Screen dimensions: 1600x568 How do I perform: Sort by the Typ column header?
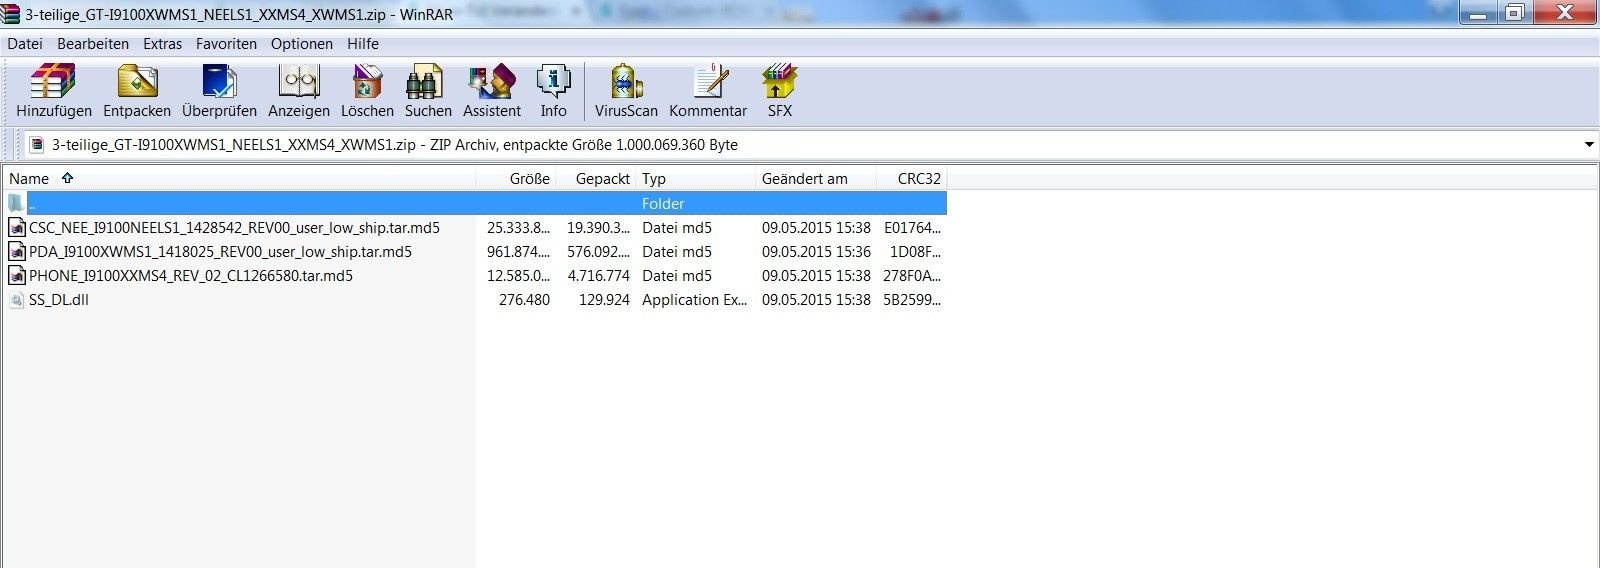[x=696, y=179]
